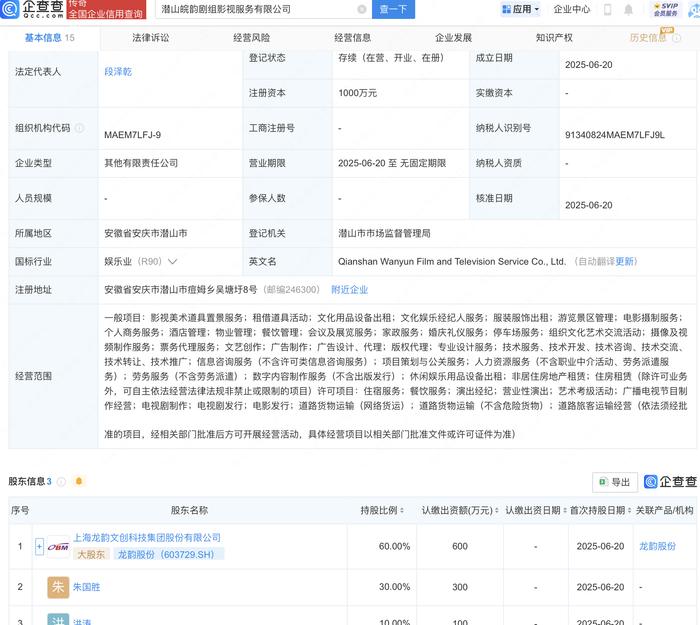Select registered capital value 1000万元
Screen dimensions: 700x625
coord(358,93)
